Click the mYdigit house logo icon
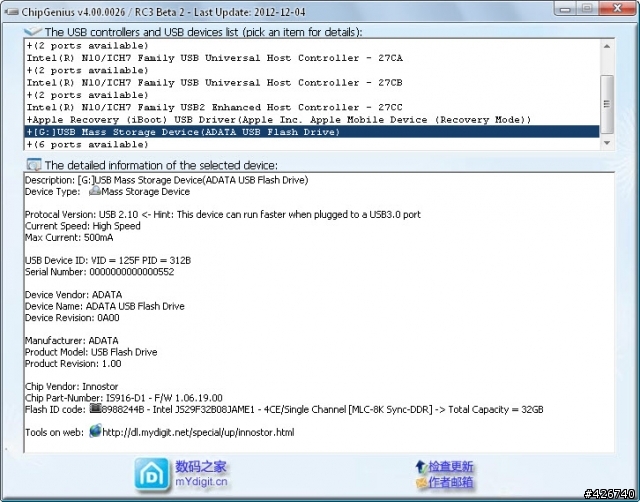 click(x=152, y=474)
